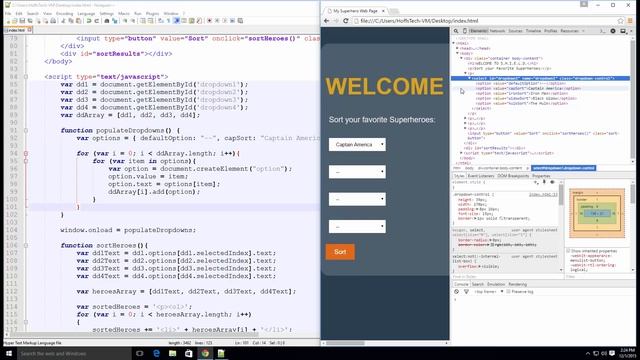Click the Redo arrow in Notepad++ toolbar

pos(97,21)
